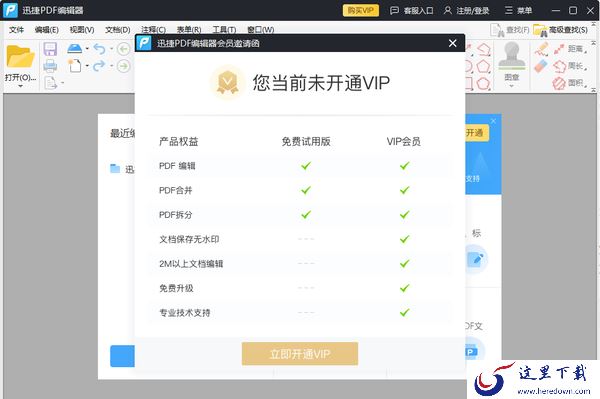Open the 文档(D) menu

pyautogui.click(x=118, y=29)
